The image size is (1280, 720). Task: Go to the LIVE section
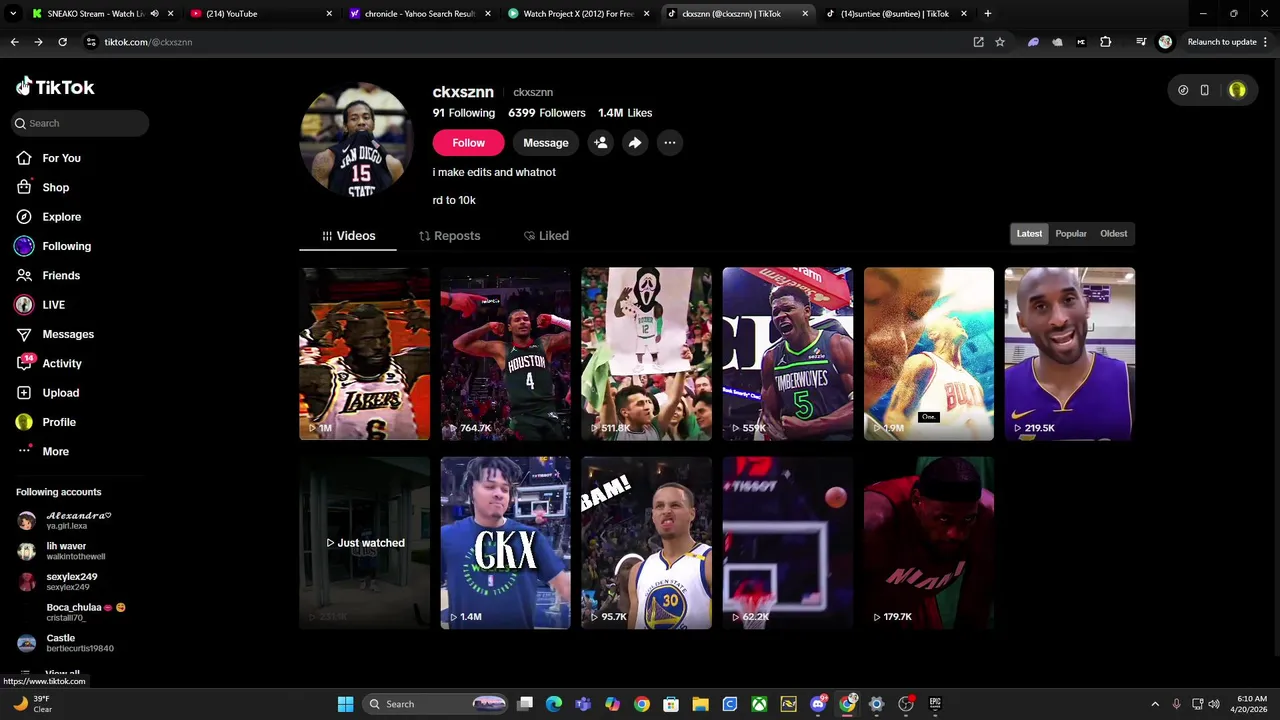coord(53,305)
